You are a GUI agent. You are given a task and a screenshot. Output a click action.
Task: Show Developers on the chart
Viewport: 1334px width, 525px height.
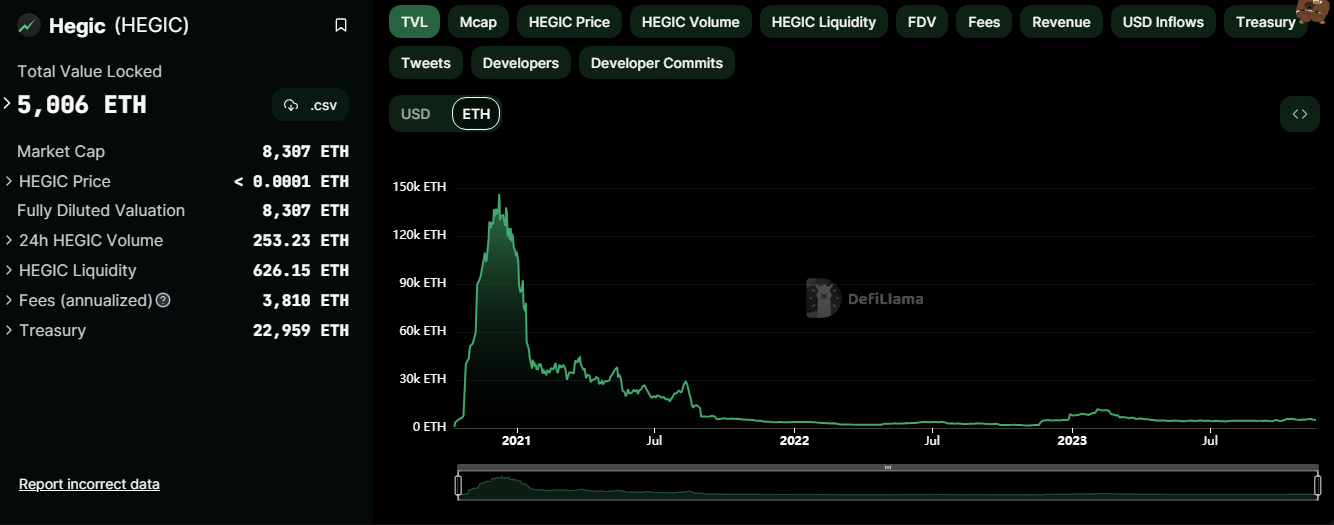(521, 63)
